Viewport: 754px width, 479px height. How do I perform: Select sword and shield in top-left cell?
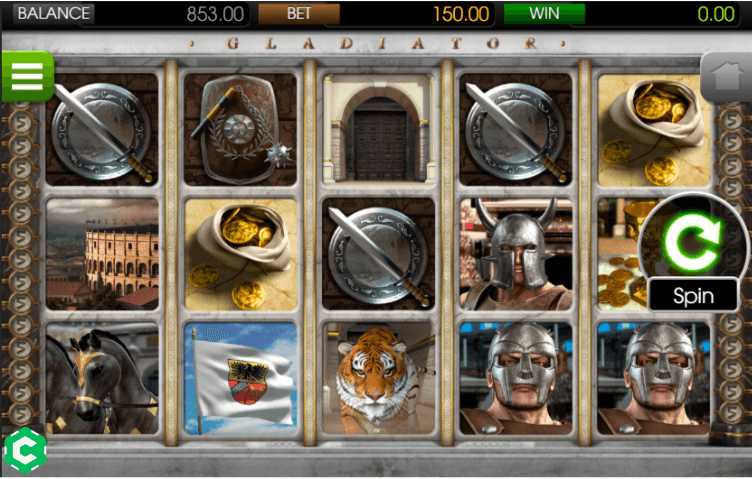click(x=102, y=130)
